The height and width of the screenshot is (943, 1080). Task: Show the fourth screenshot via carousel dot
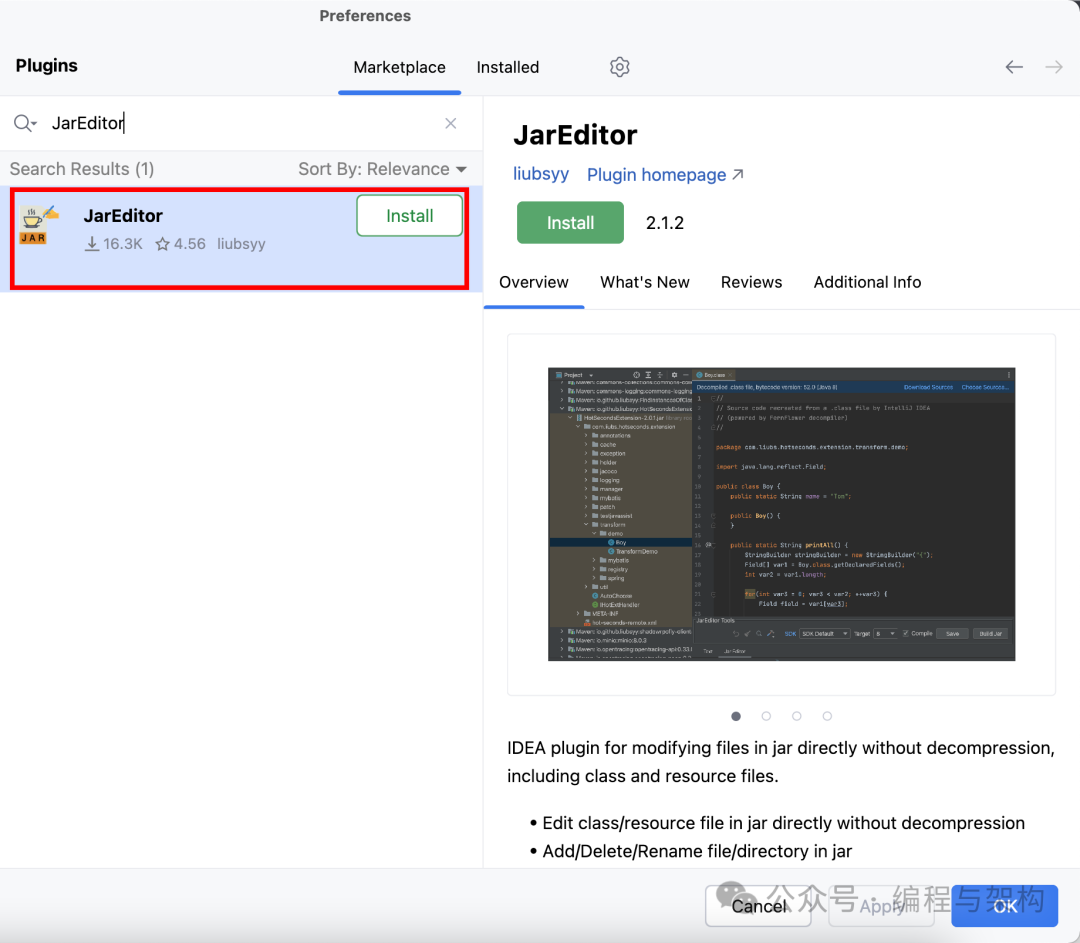pyautogui.click(x=827, y=716)
